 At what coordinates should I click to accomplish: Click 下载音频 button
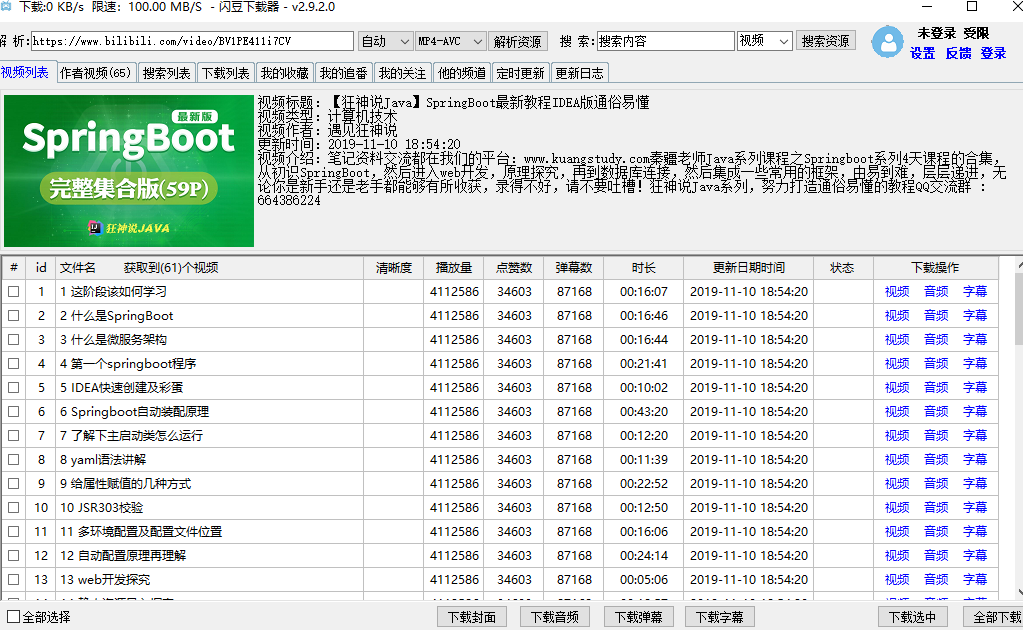point(555,616)
